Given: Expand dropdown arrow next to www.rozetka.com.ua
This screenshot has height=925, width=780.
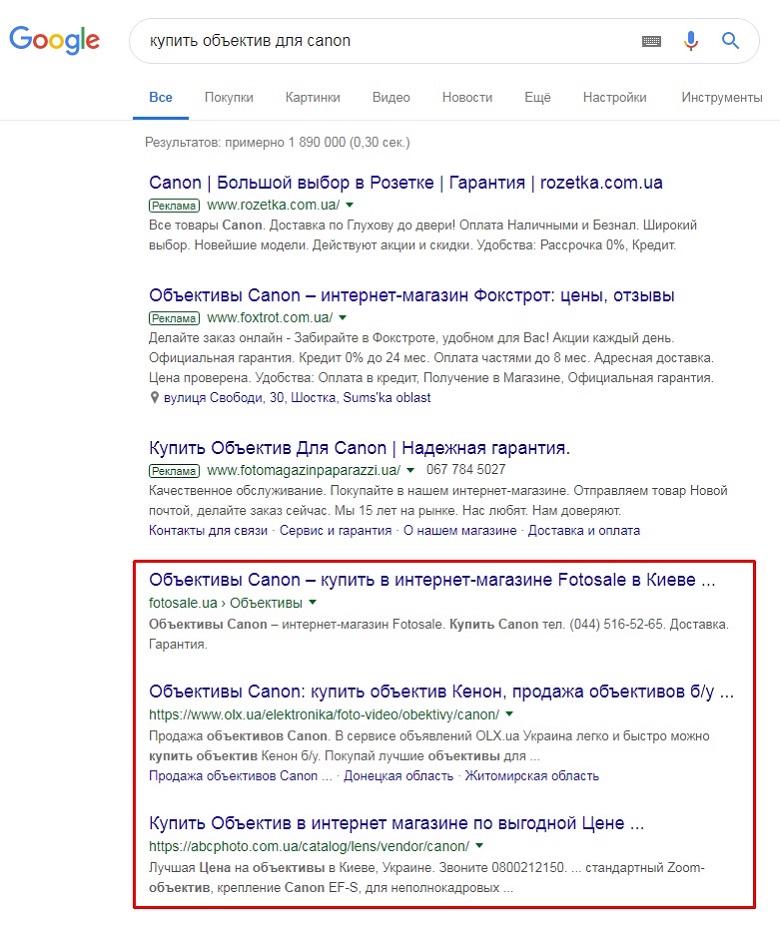Looking at the screenshot, I should coord(349,205).
